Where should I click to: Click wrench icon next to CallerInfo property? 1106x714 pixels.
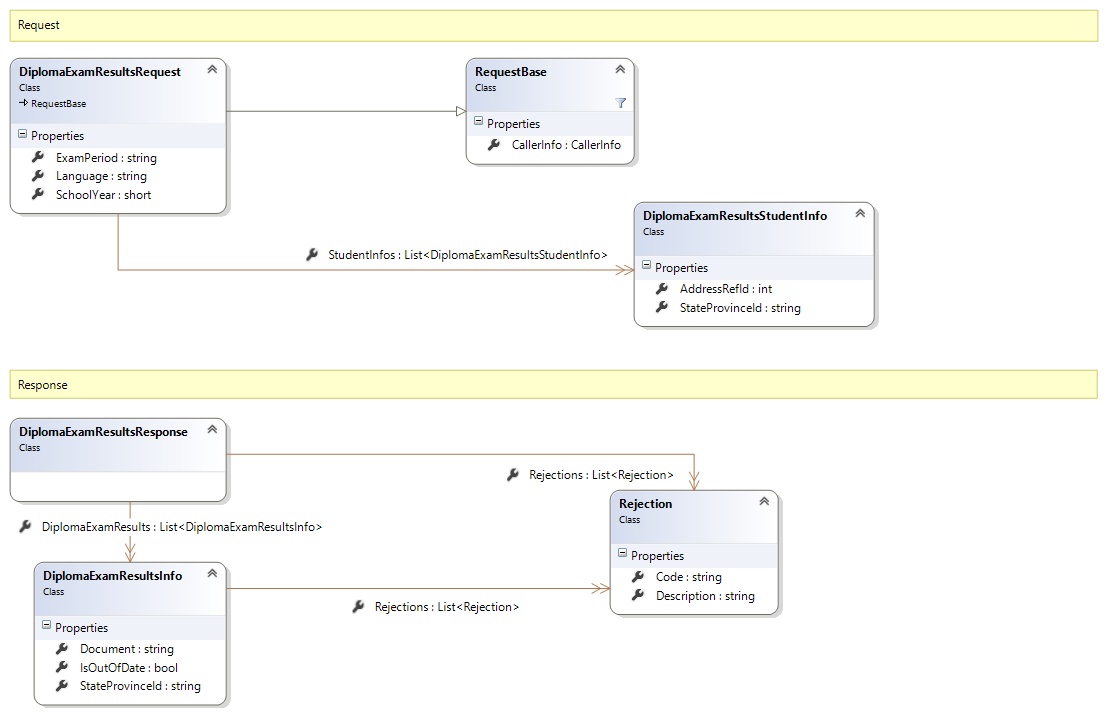(494, 145)
